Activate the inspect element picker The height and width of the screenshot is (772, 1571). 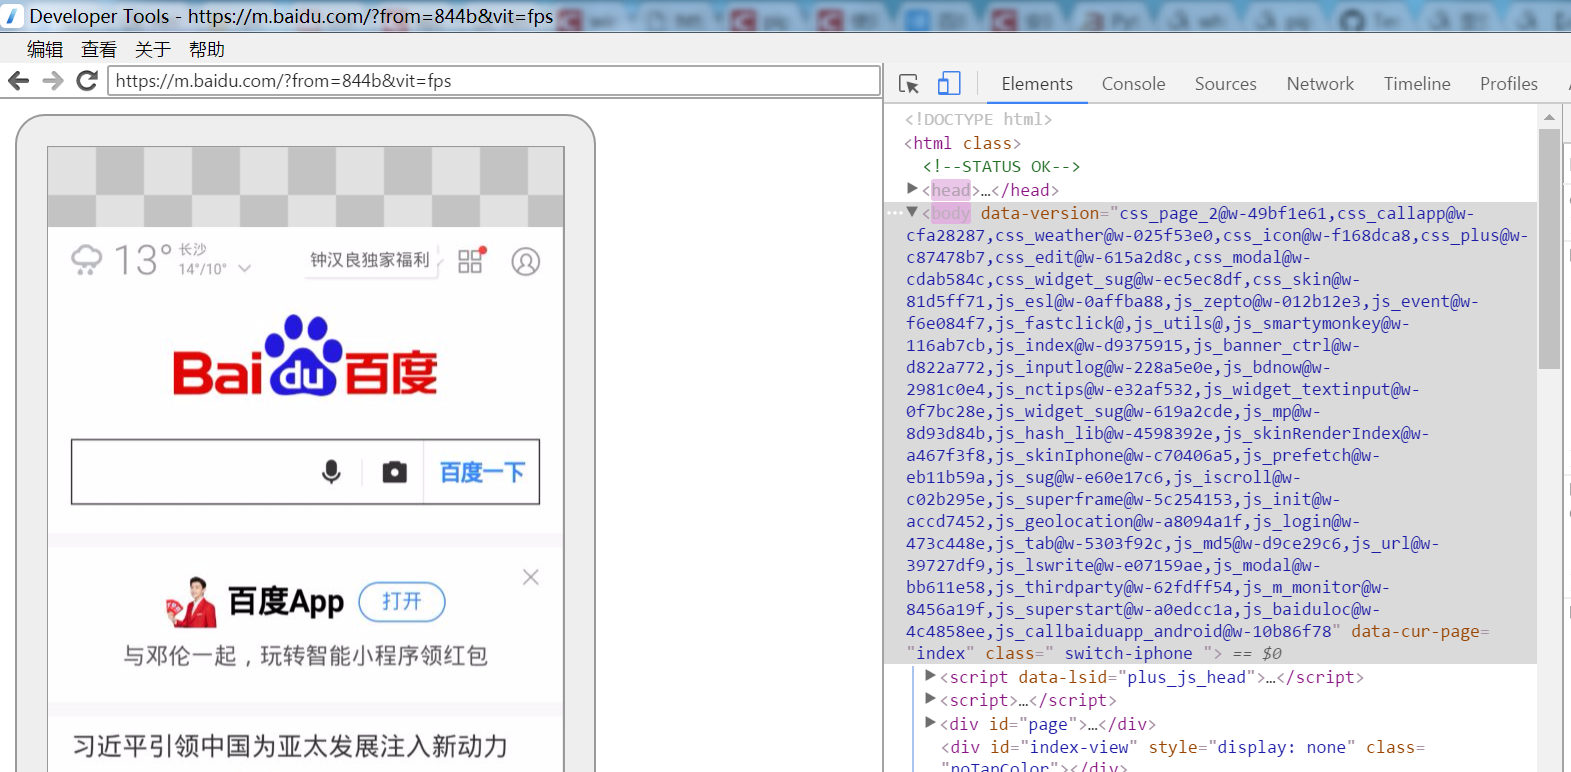tap(908, 84)
